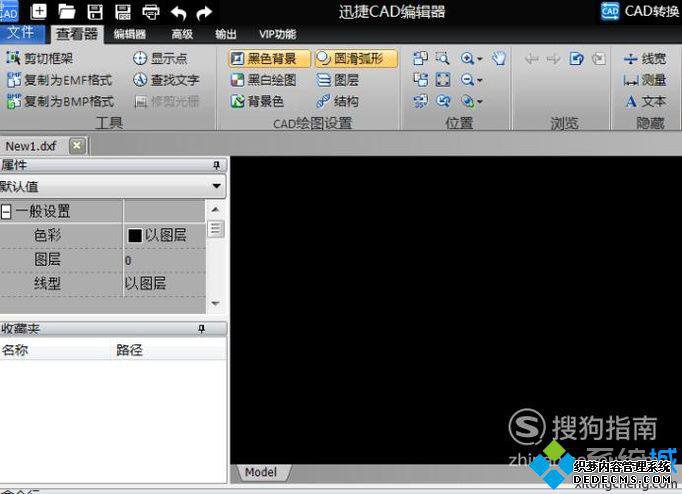Activate the pan hand tool
This screenshot has height=494, width=682.
pos(499,58)
